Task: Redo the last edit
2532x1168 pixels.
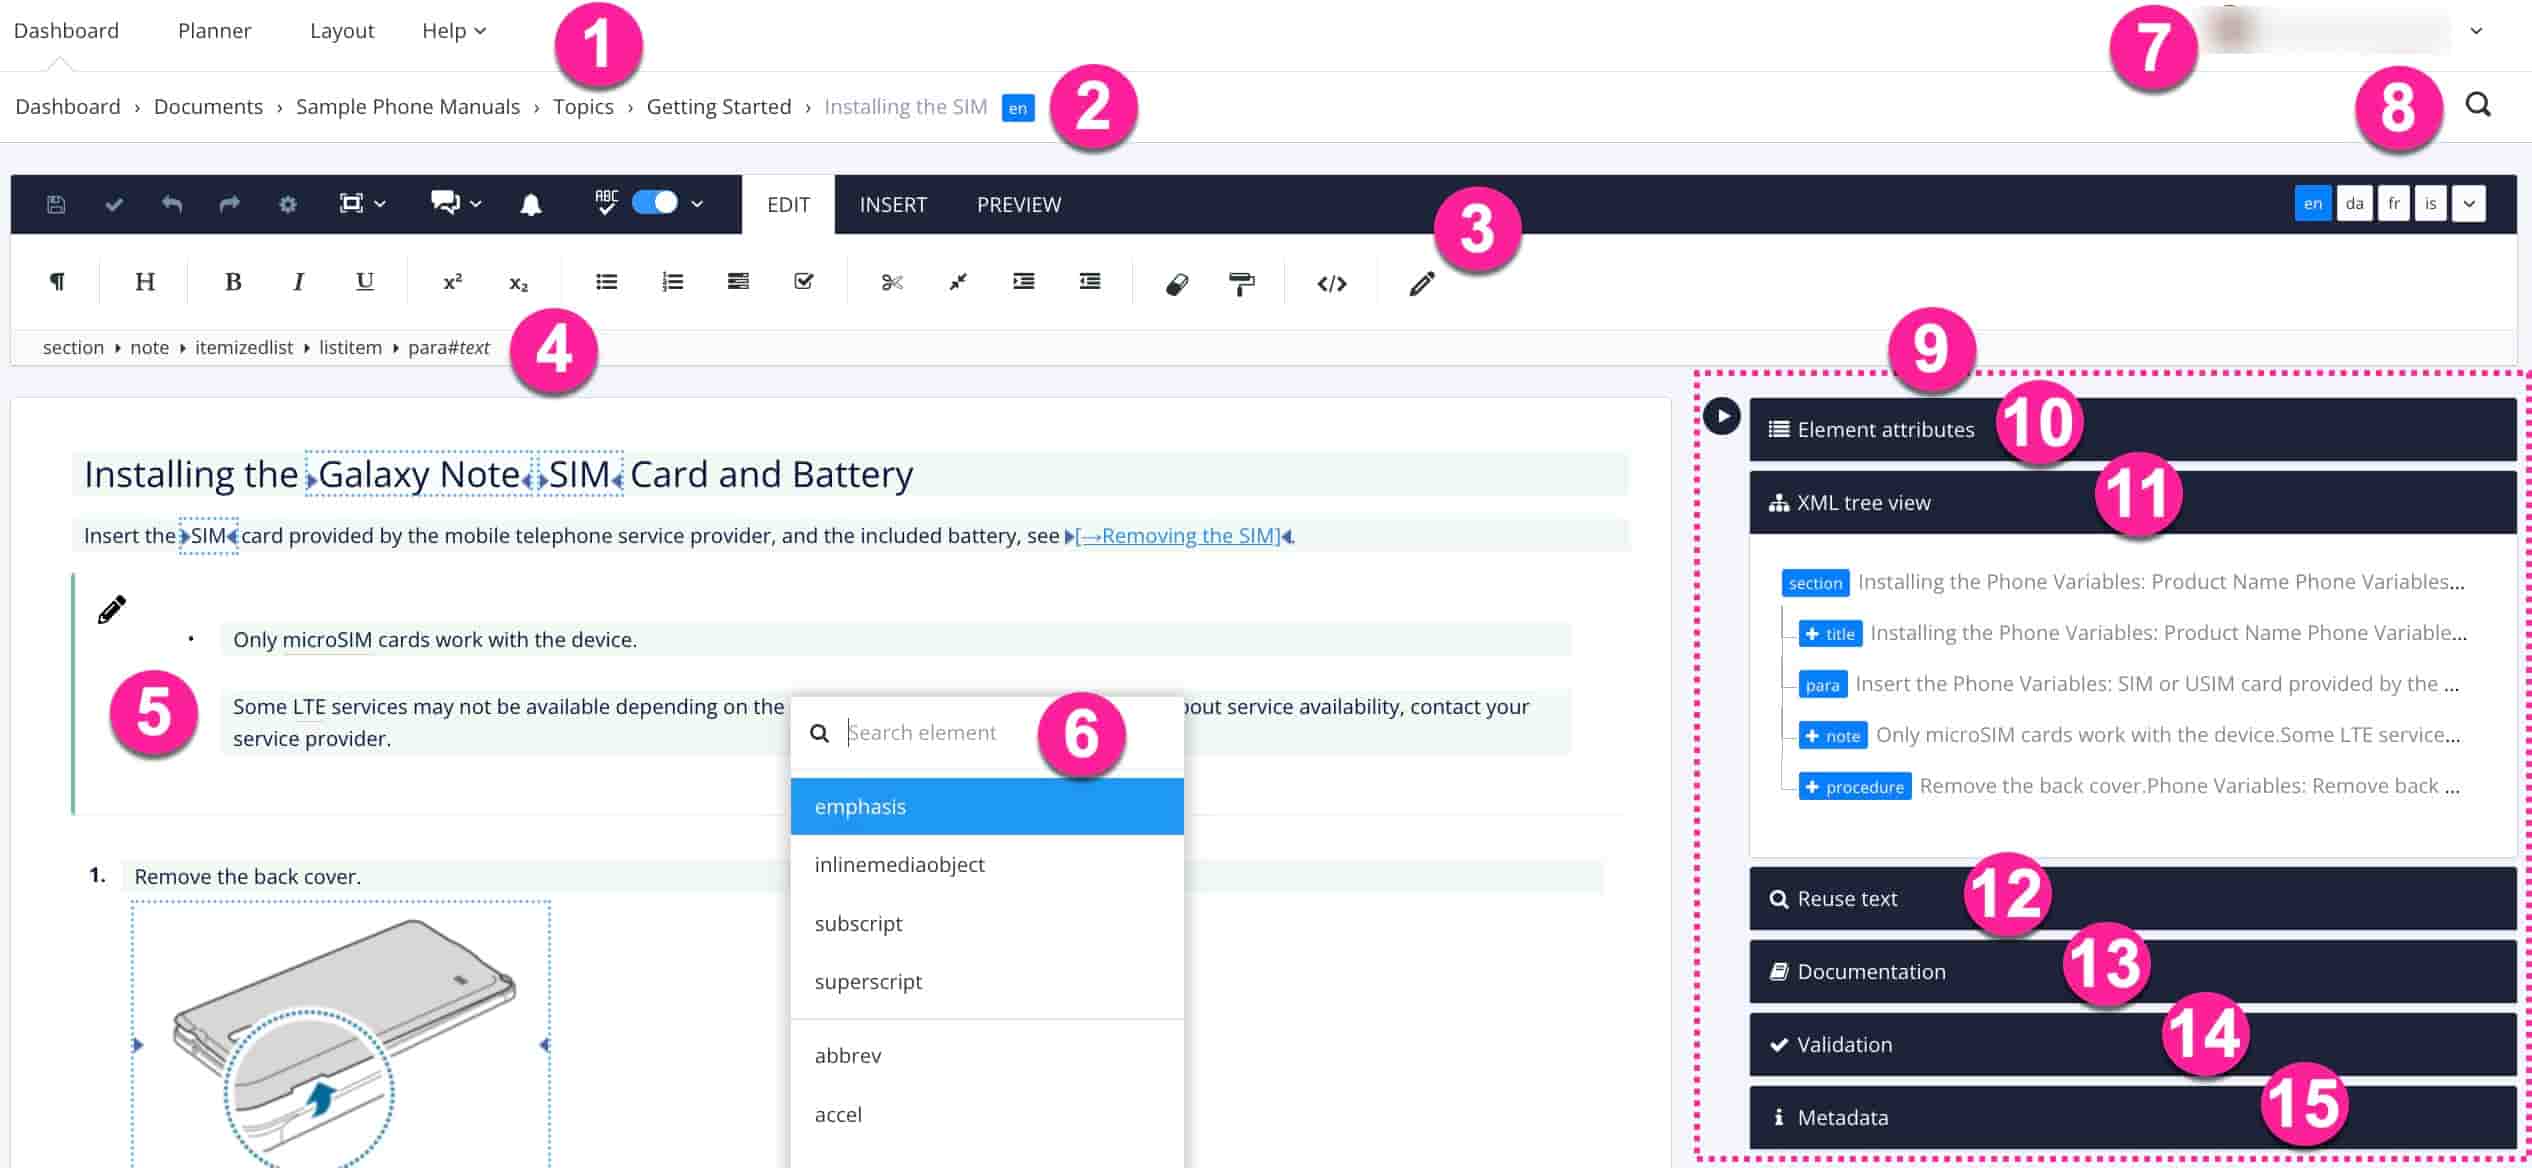Action: pos(228,204)
